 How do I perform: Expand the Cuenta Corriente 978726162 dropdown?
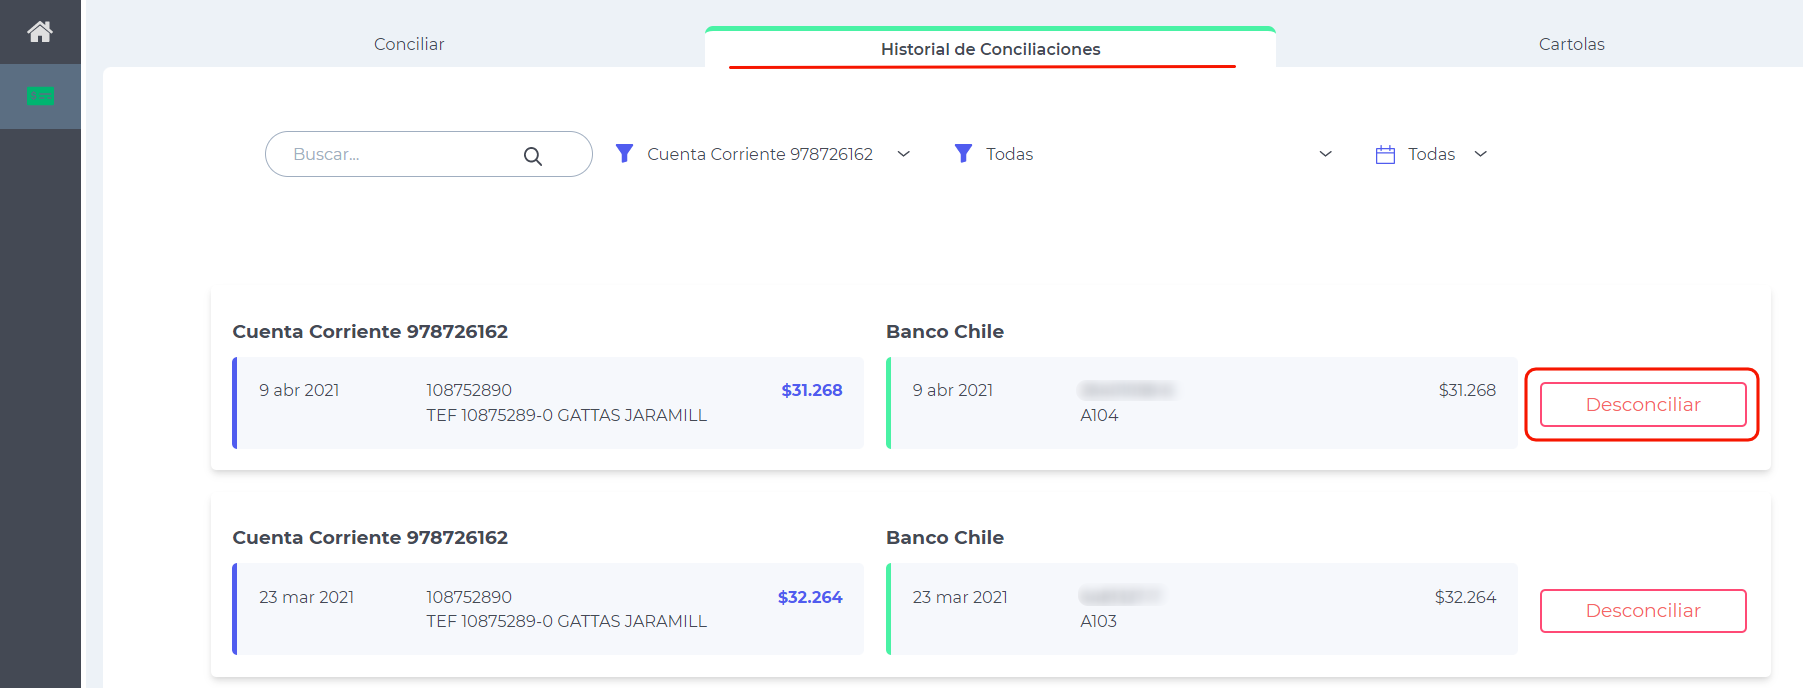(904, 154)
